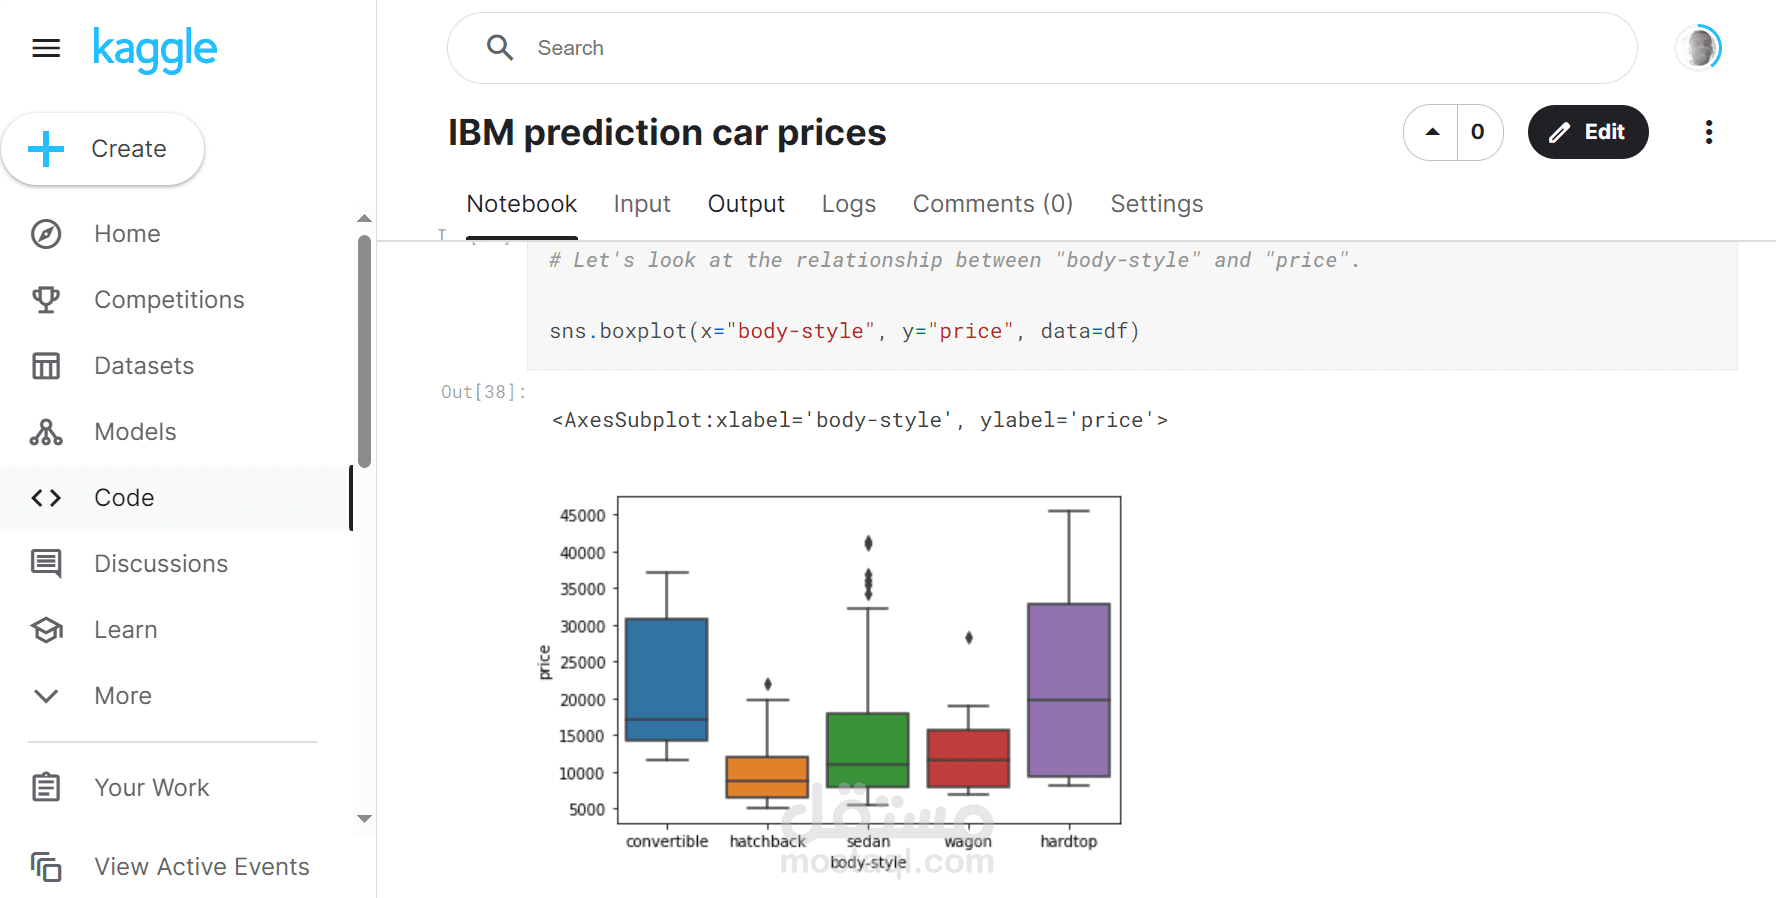1776x898 pixels.
Task: Switch to the Output tab
Action: tap(746, 204)
